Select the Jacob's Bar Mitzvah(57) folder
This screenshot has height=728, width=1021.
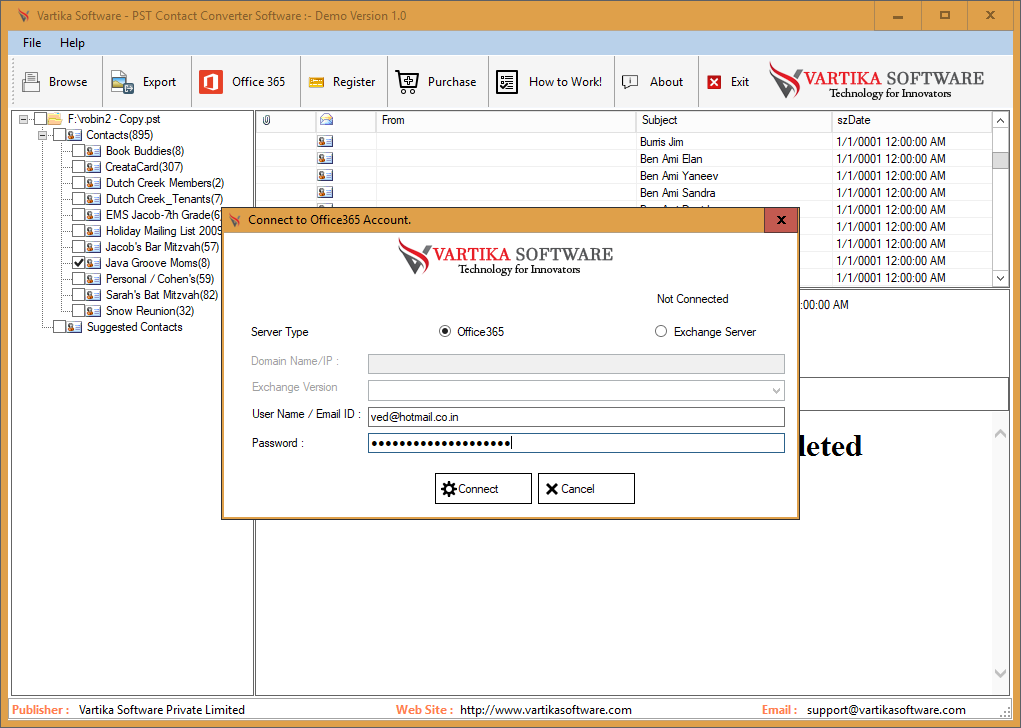(x=162, y=247)
